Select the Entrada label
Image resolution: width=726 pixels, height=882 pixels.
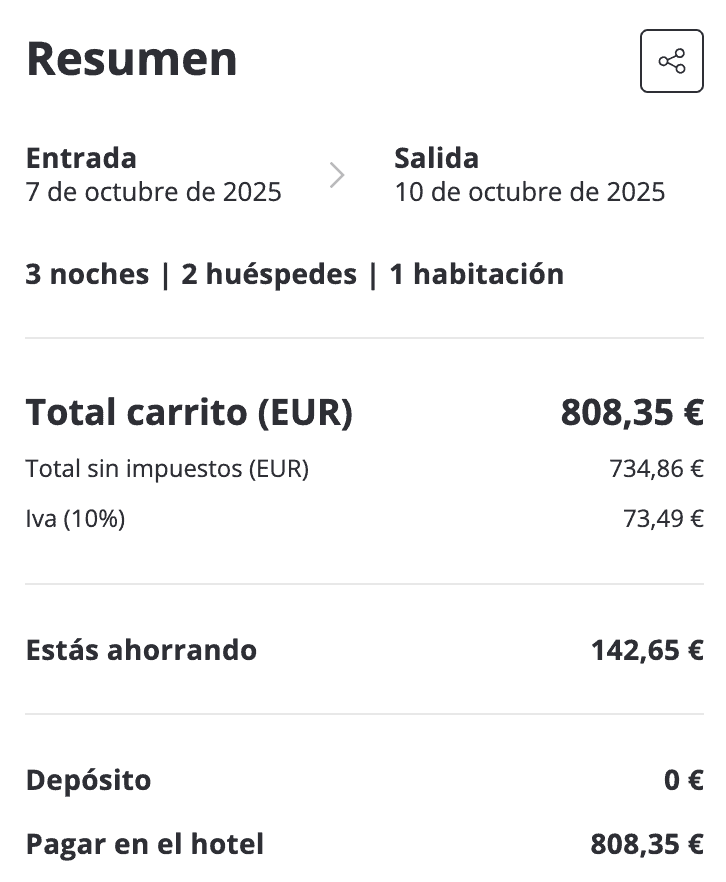81,158
